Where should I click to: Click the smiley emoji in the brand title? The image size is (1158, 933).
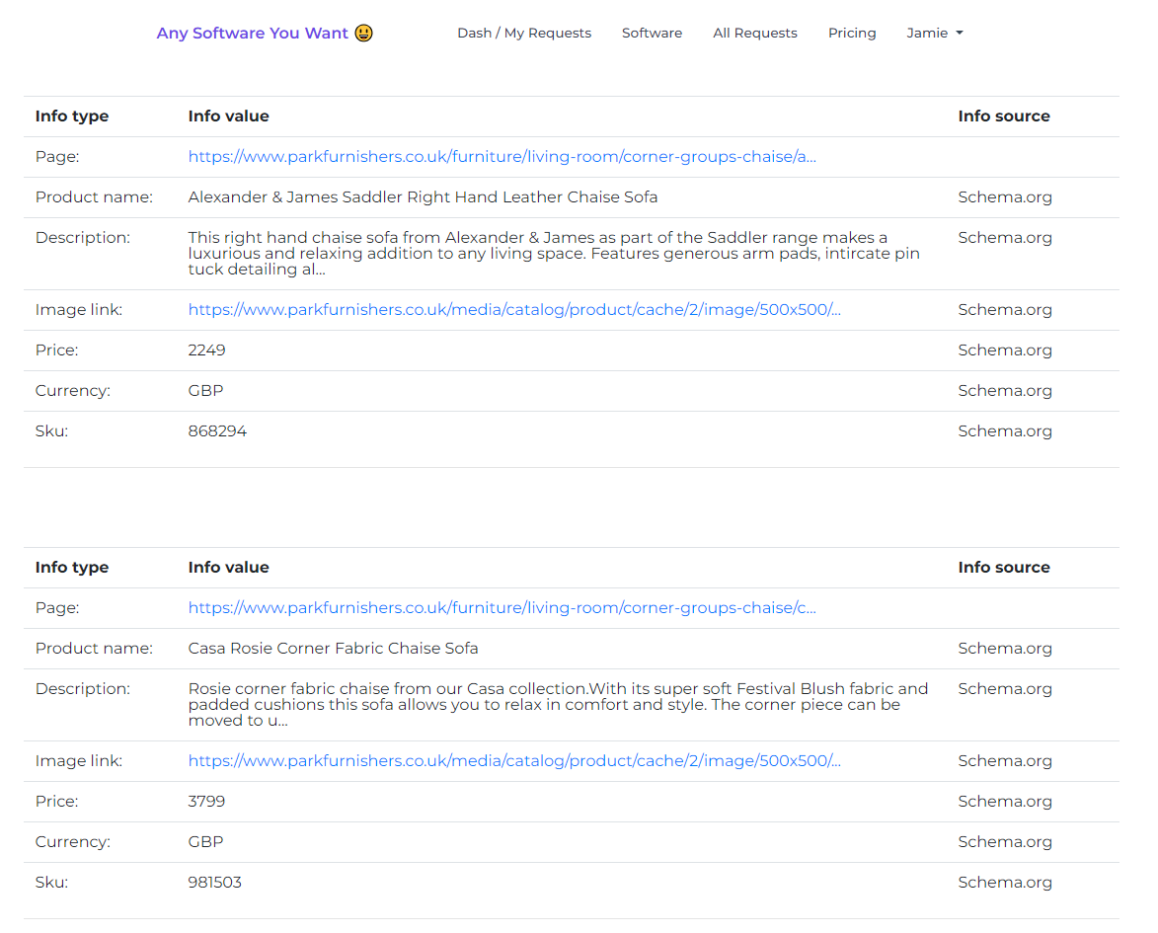click(x=363, y=33)
